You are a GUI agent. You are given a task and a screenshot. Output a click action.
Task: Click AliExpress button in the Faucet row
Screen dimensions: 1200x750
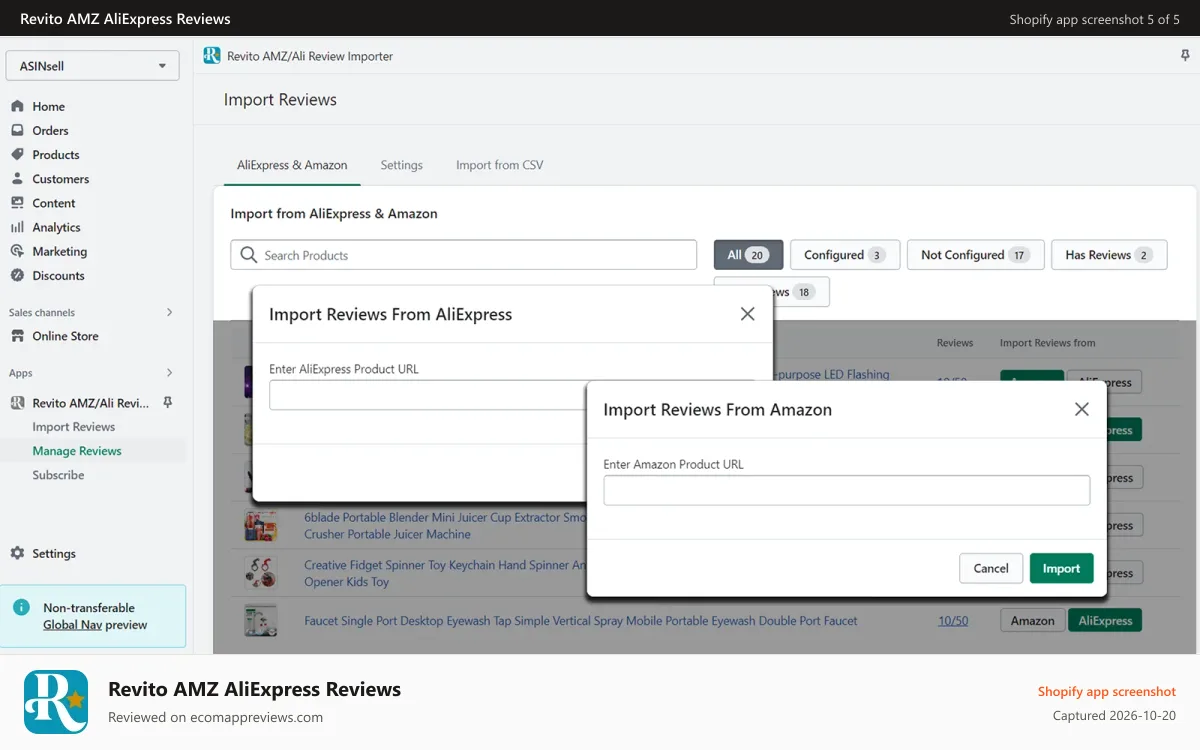coord(1105,621)
